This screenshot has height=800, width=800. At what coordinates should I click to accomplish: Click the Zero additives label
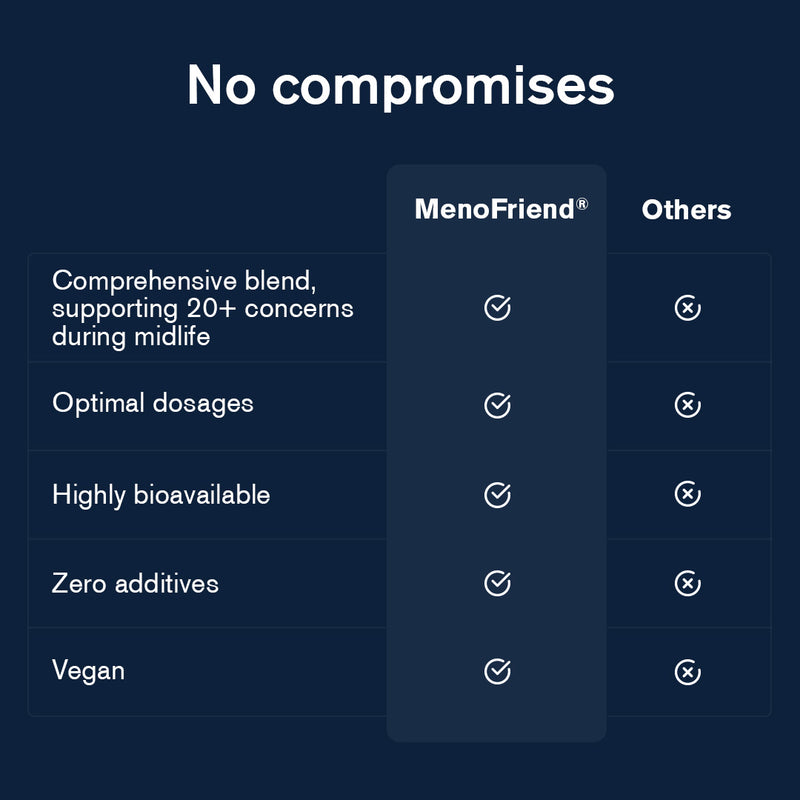point(135,583)
